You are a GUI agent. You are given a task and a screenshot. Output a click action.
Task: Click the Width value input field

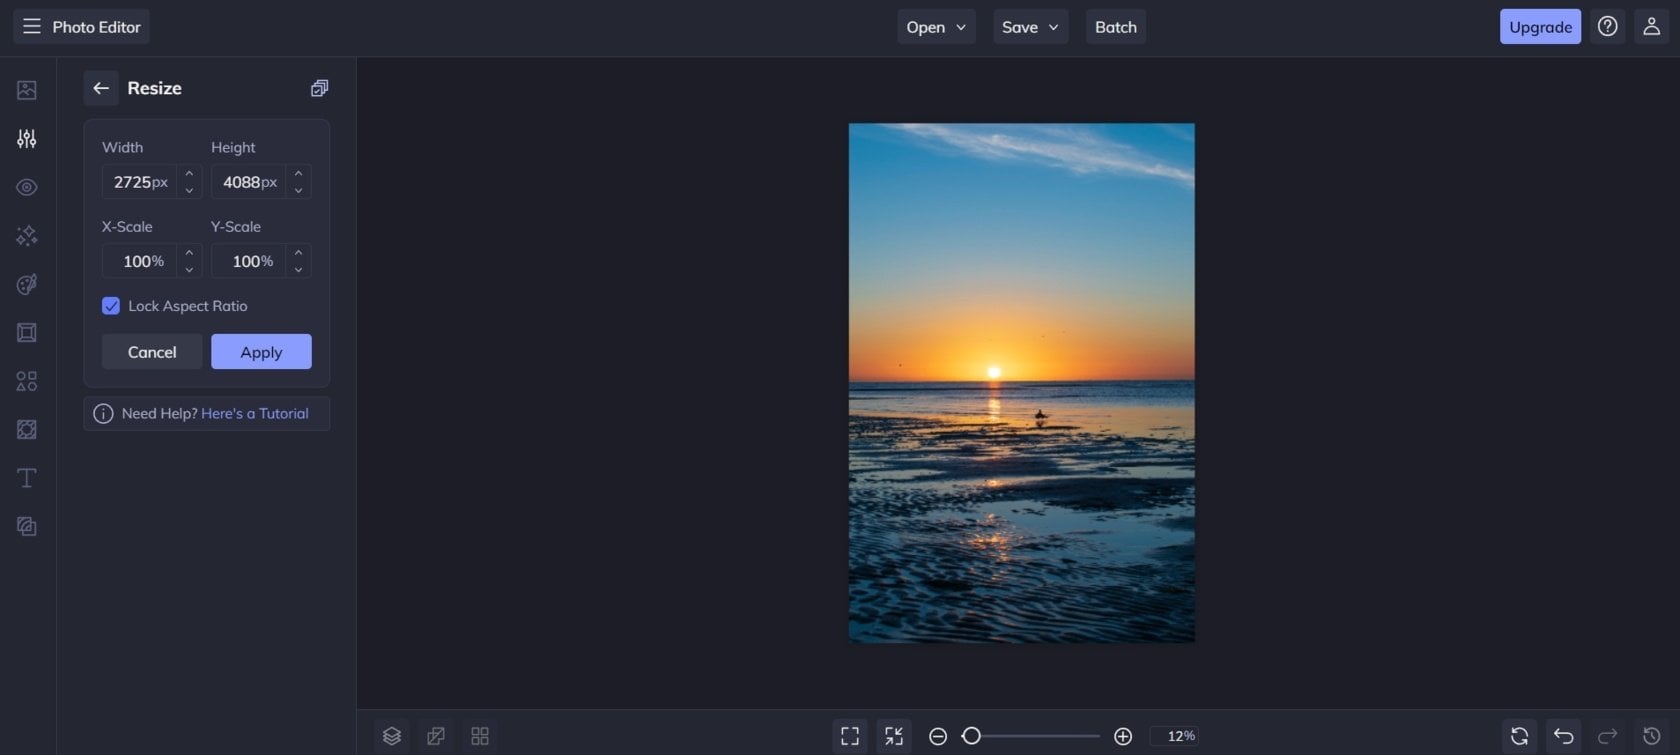pos(140,182)
